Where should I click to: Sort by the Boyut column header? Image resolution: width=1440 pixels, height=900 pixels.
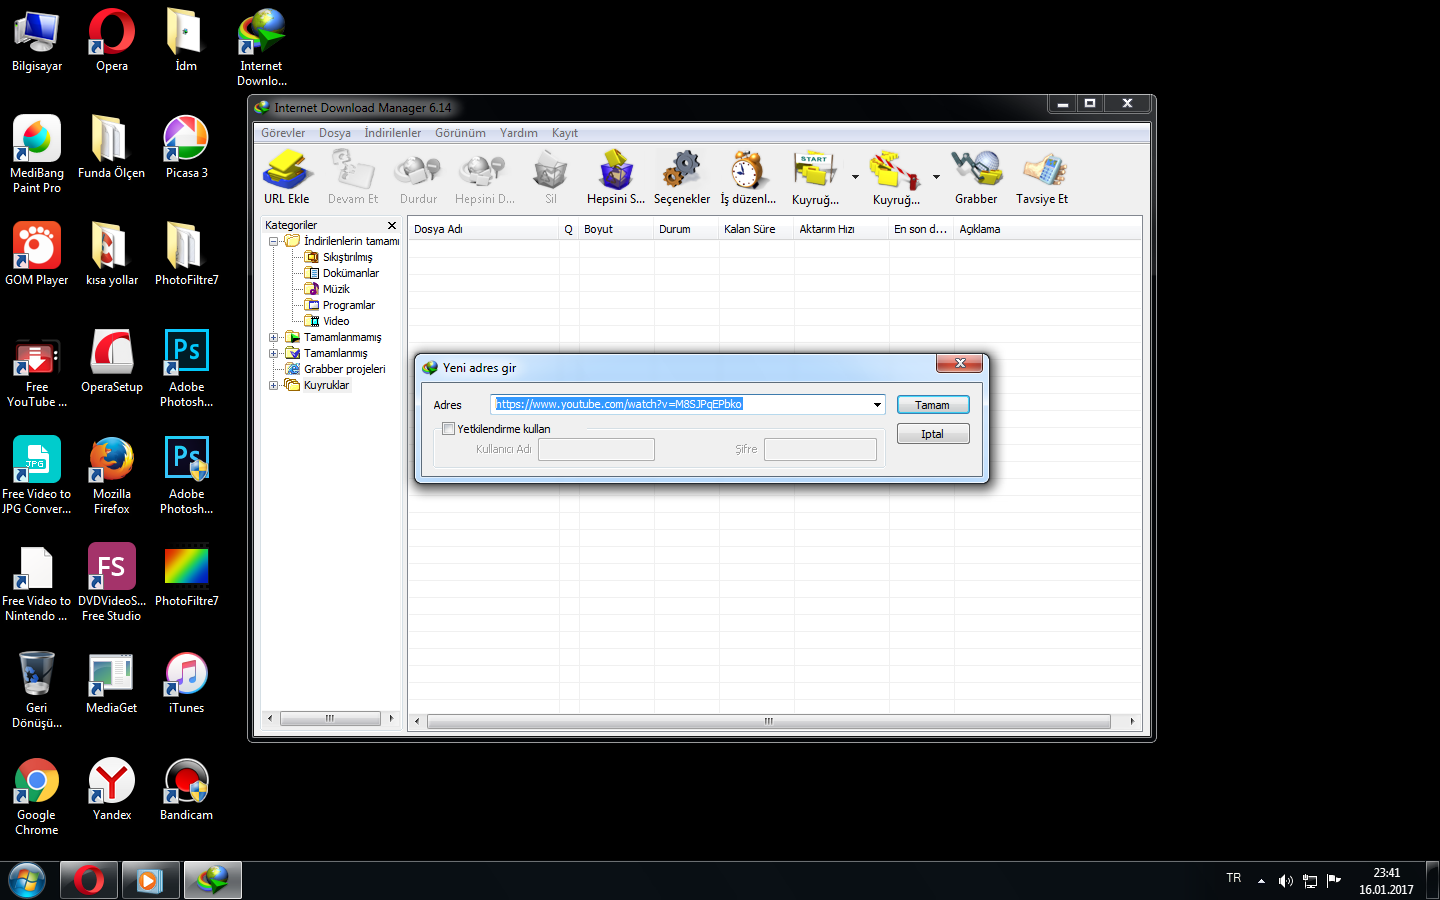[616, 229]
